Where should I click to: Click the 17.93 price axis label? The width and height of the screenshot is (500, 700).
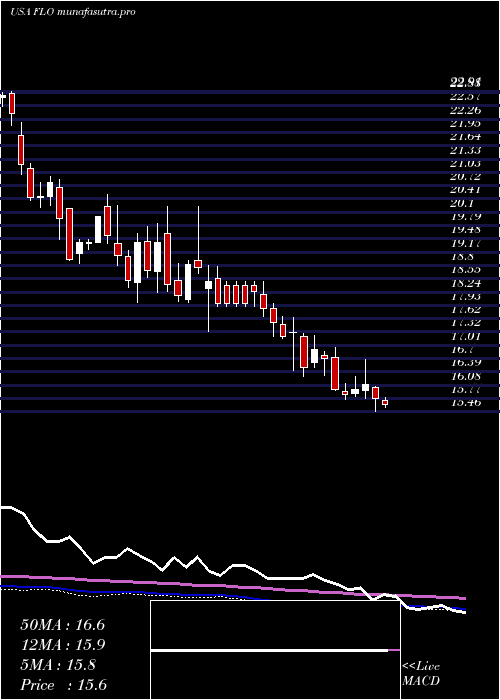click(x=466, y=296)
